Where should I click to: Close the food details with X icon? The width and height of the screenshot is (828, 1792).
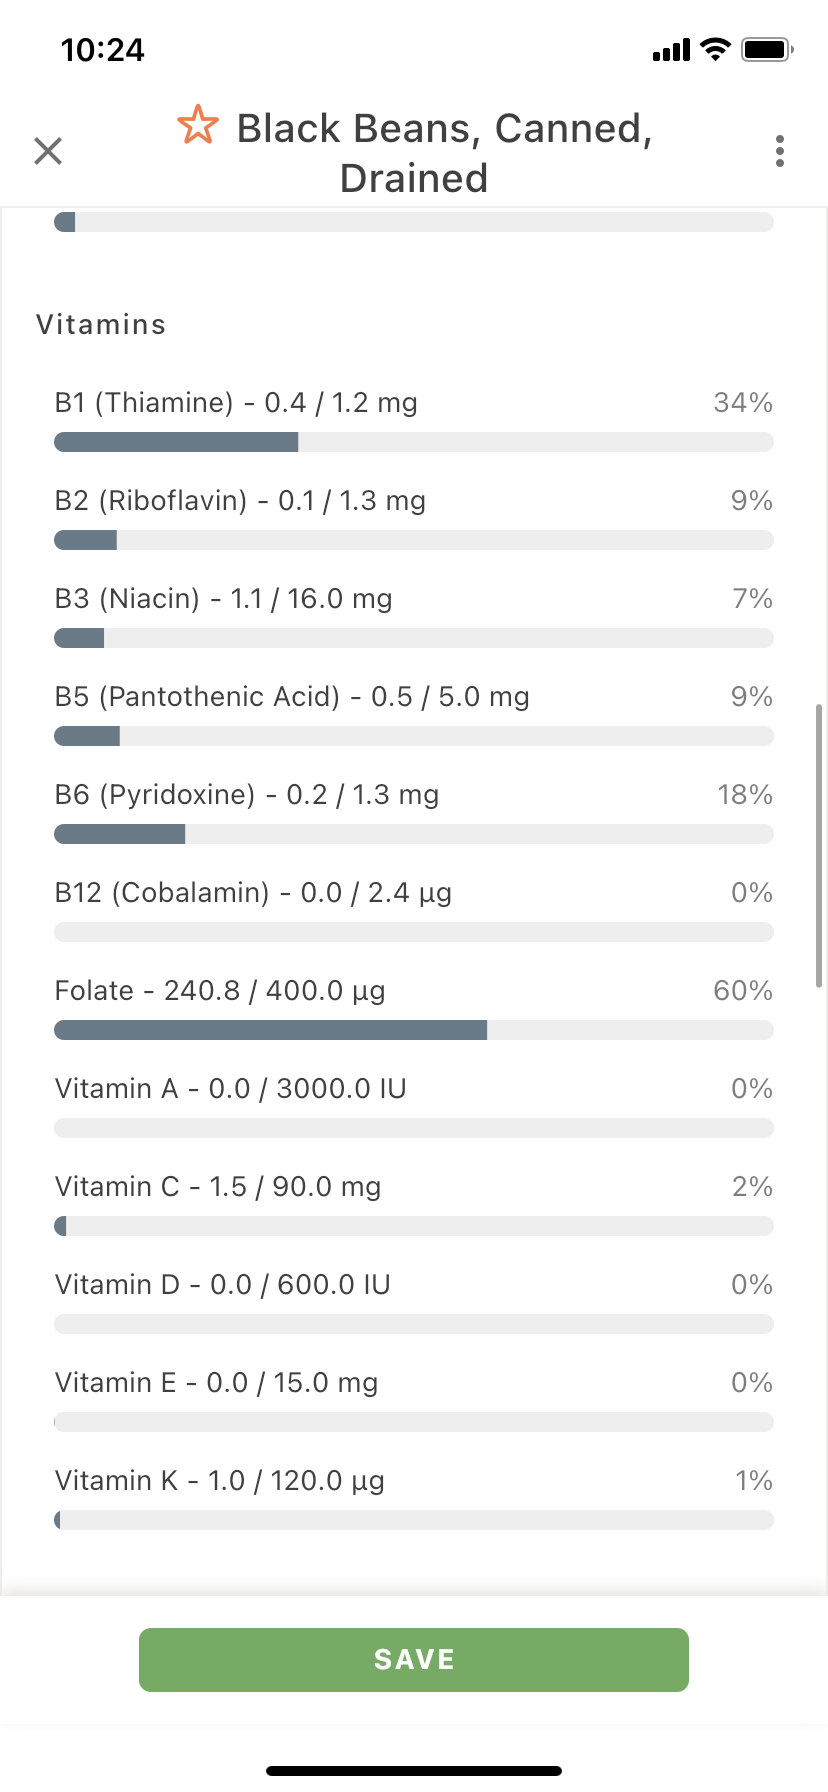pyautogui.click(x=48, y=151)
